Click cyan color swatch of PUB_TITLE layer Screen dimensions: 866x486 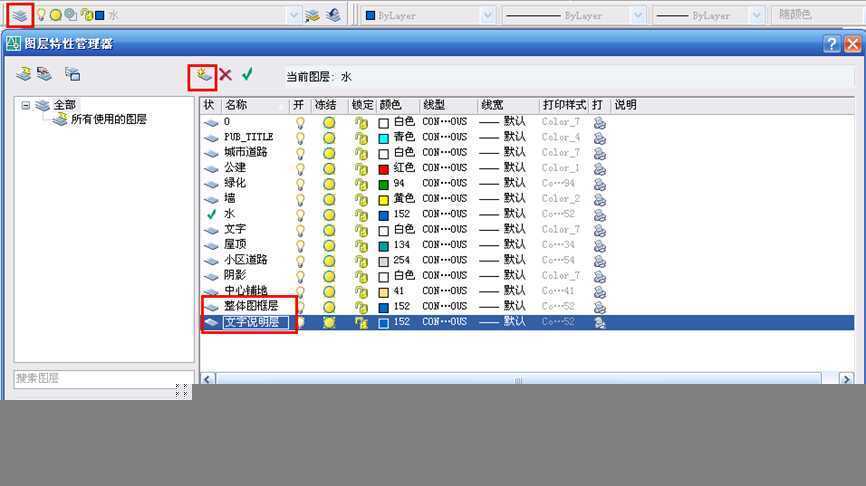click(383, 138)
